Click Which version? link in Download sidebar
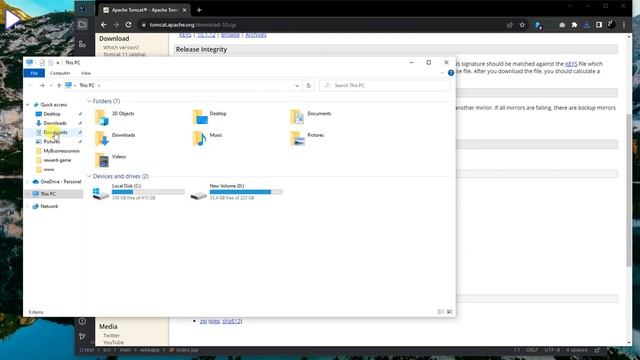Image resolution: width=640 pixels, height=360 pixels. 121,47
